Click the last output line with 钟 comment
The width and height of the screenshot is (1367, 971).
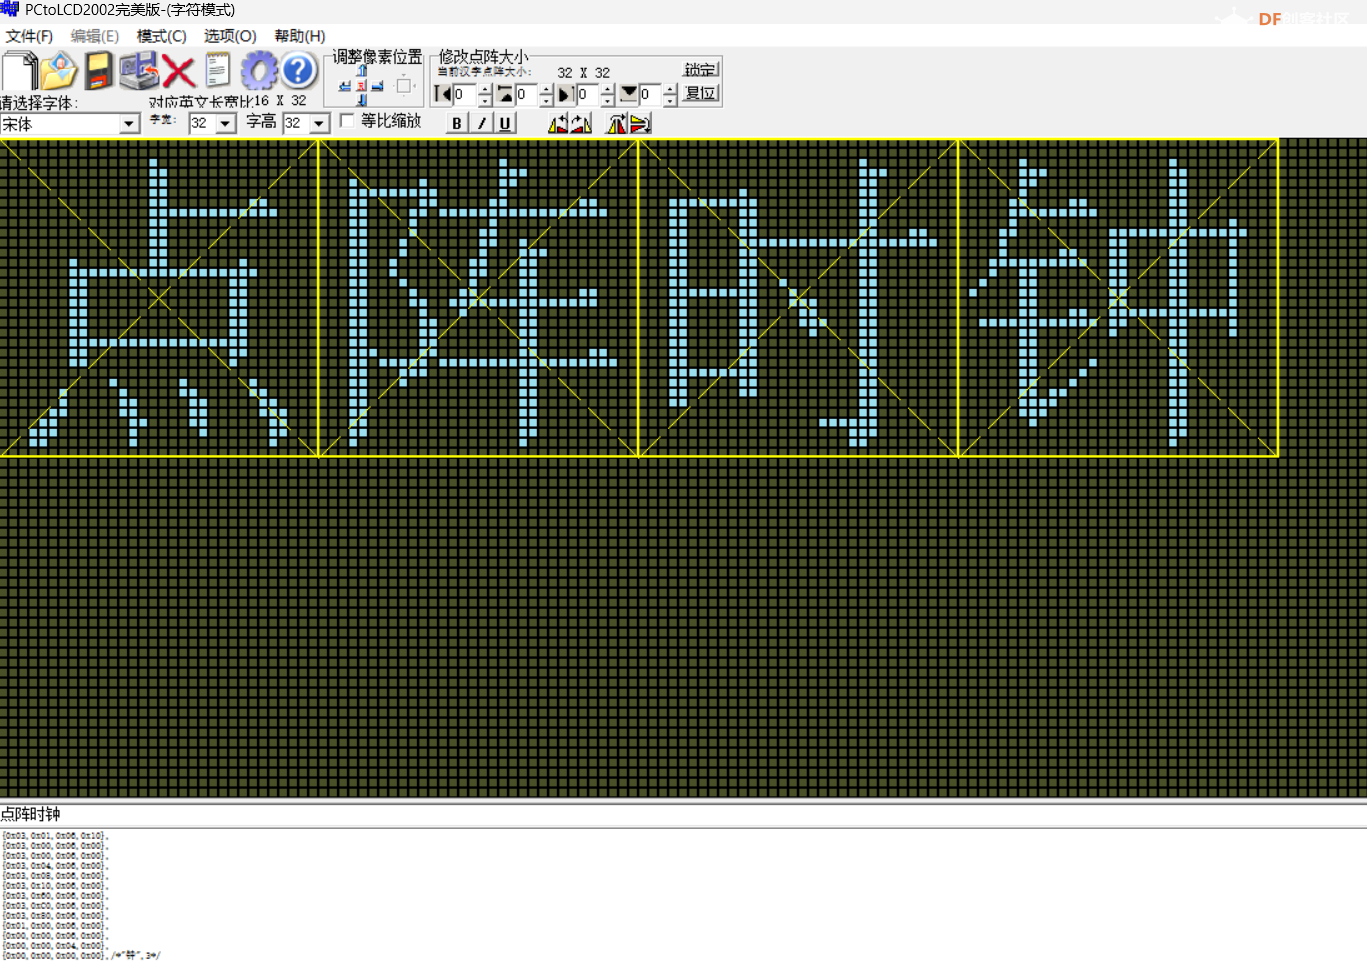pos(81,955)
